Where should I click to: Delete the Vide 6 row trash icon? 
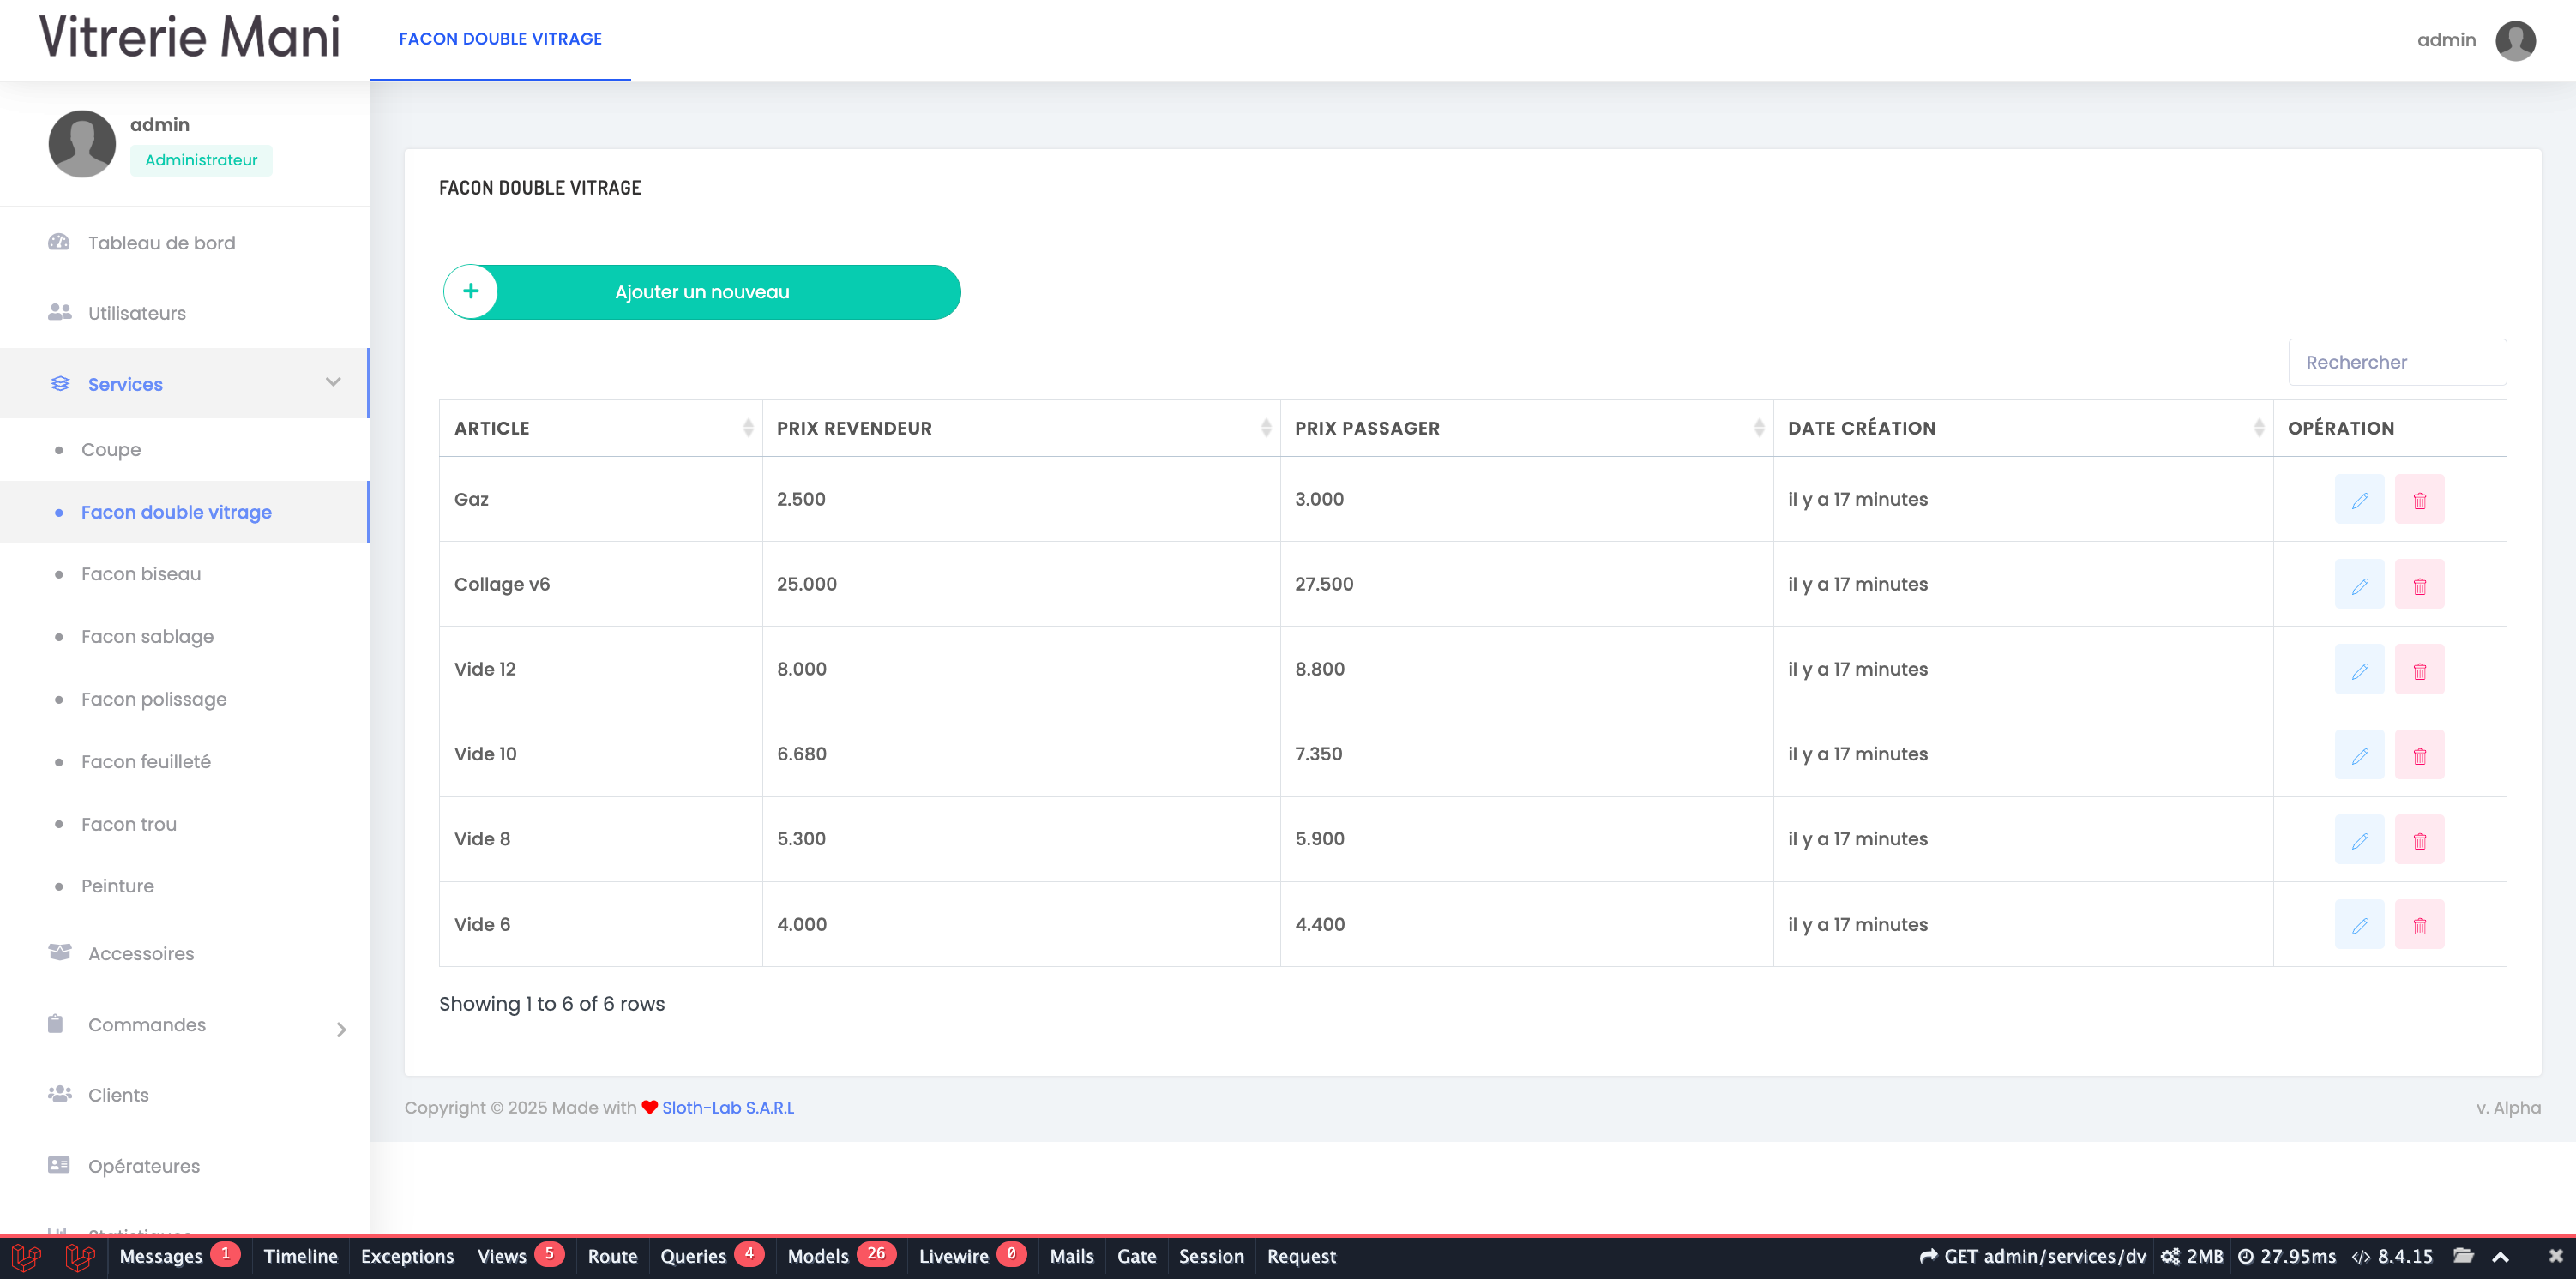(2419, 924)
